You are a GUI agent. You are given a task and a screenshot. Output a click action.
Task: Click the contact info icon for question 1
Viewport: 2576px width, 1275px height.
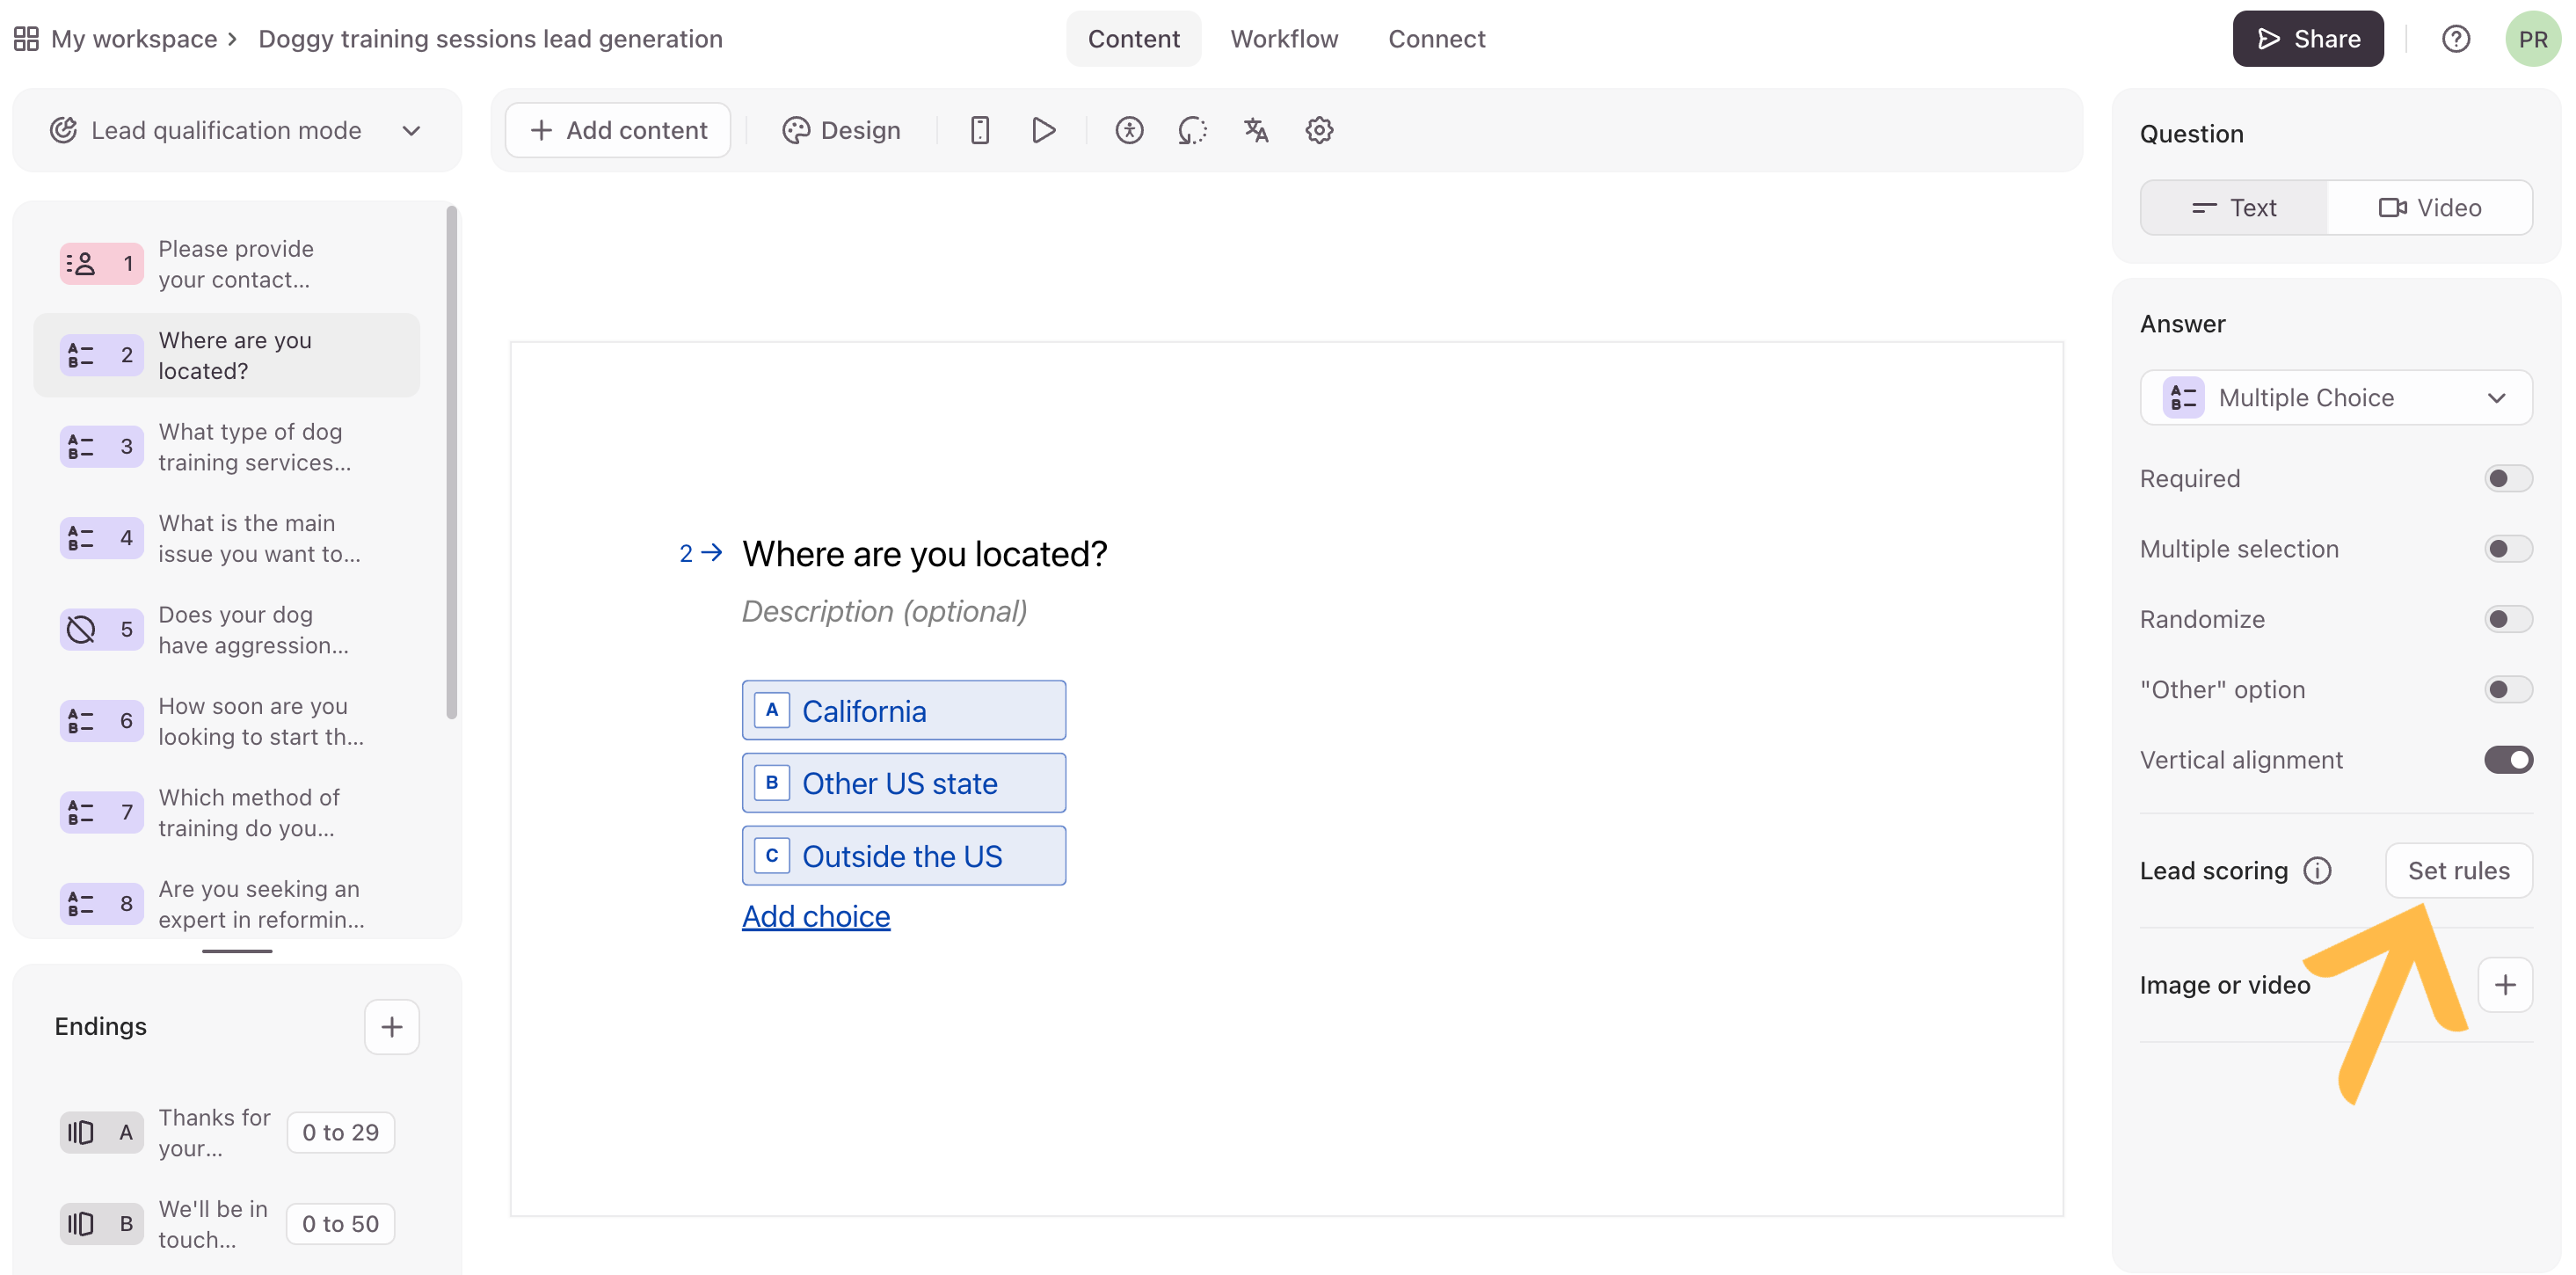tap(82, 264)
